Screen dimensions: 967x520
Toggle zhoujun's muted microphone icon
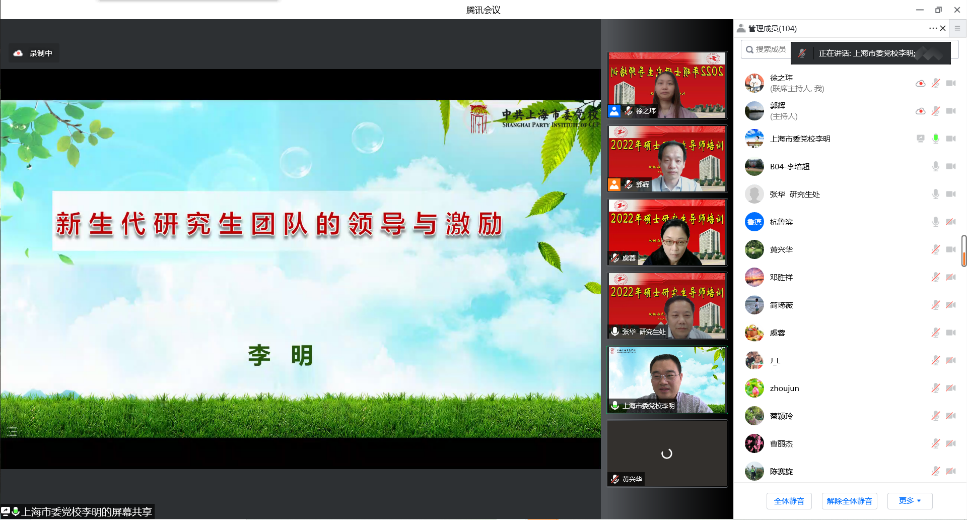936,388
